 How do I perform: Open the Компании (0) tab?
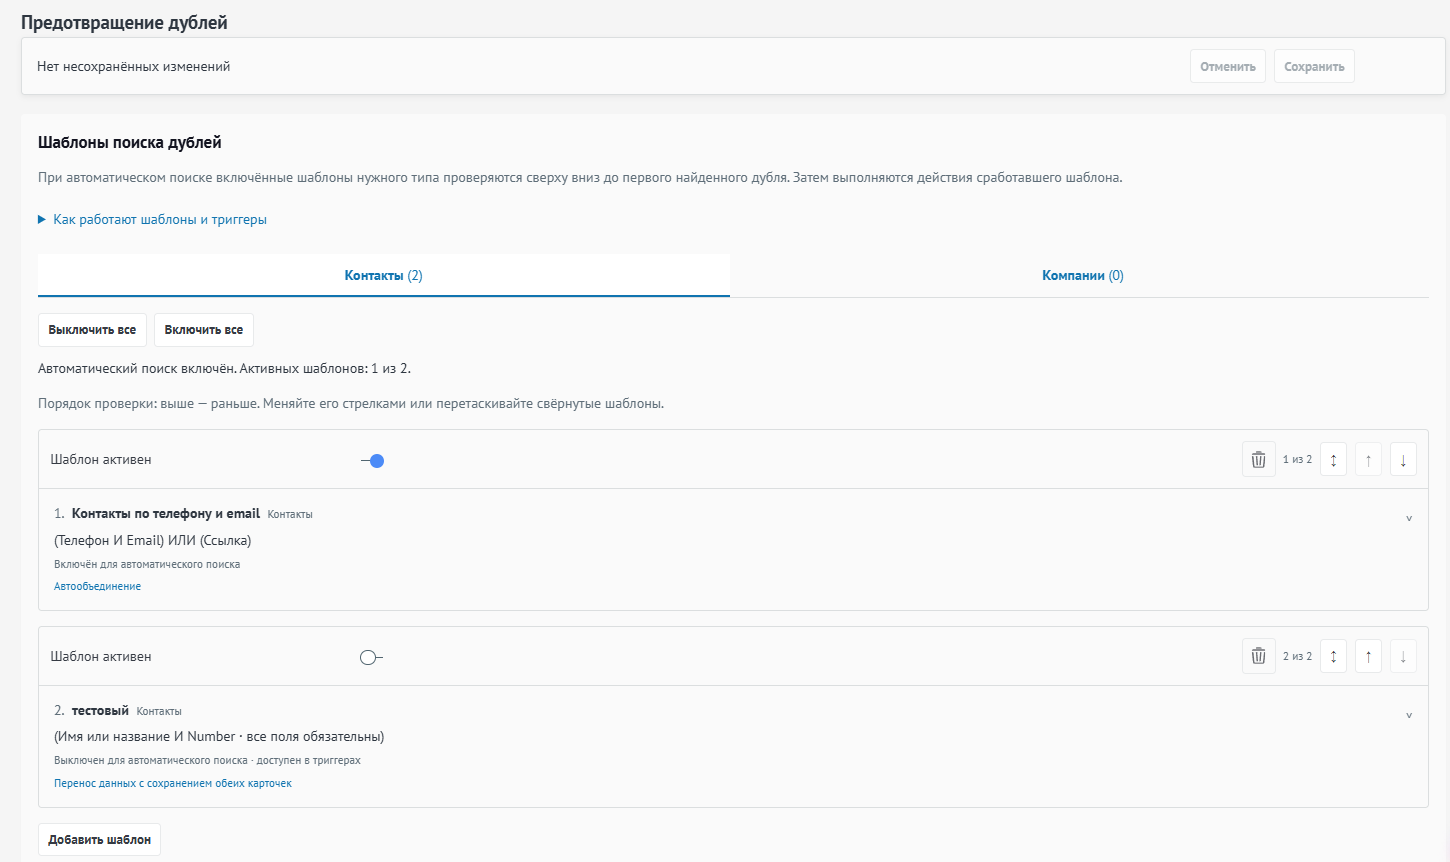coord(1083,276)
